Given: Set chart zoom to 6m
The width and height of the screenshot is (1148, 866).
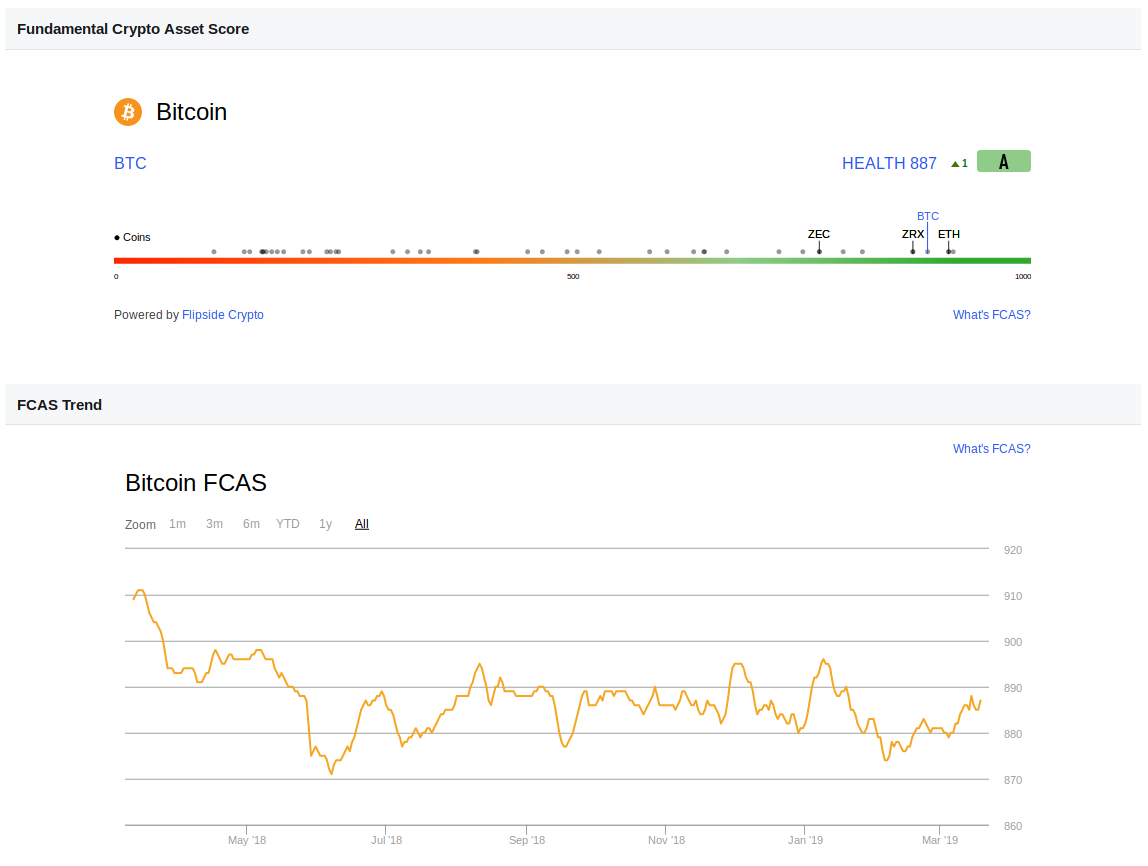Looking at the screenshot, I should coord(251,524).
